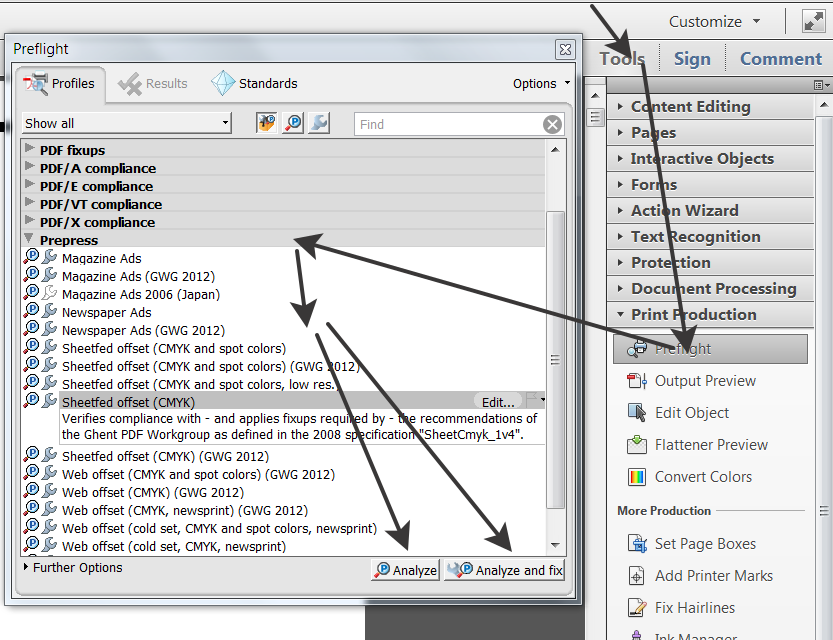Open Convert Colors tool
833x640 pixels.
pos(689,476)
